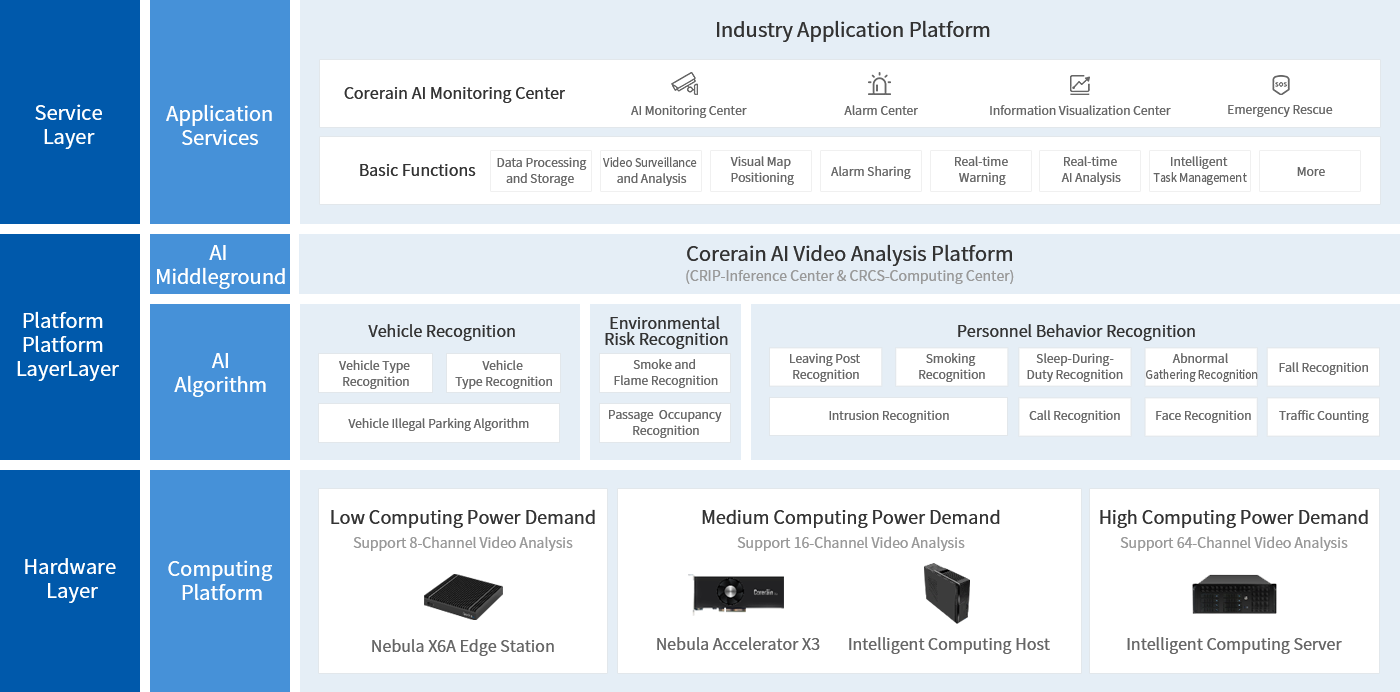1400x692 pixels.
Task: Click the Intelligent Computing Host image
Action: click(946, 593)
